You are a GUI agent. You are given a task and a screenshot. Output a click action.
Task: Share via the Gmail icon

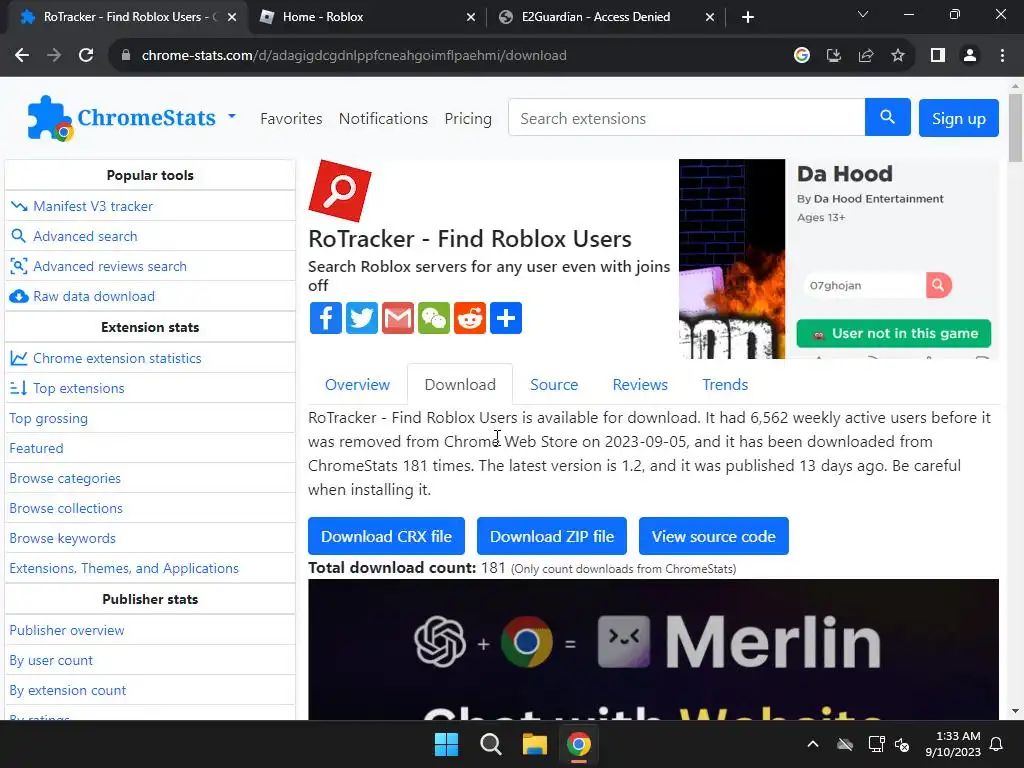pos(398,318)
